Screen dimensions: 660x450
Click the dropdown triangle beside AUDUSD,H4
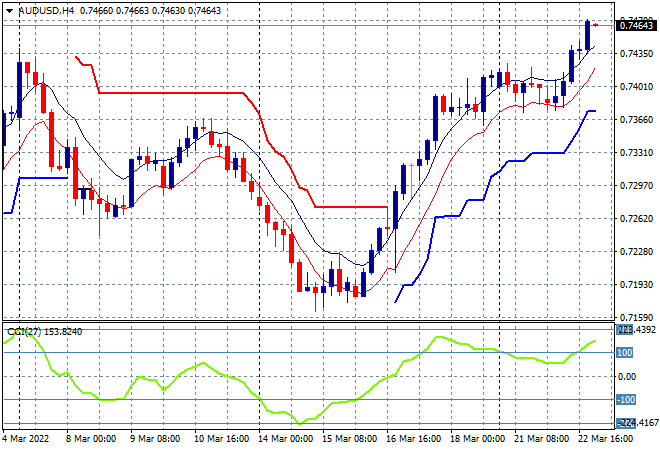[x=9, y=8]
